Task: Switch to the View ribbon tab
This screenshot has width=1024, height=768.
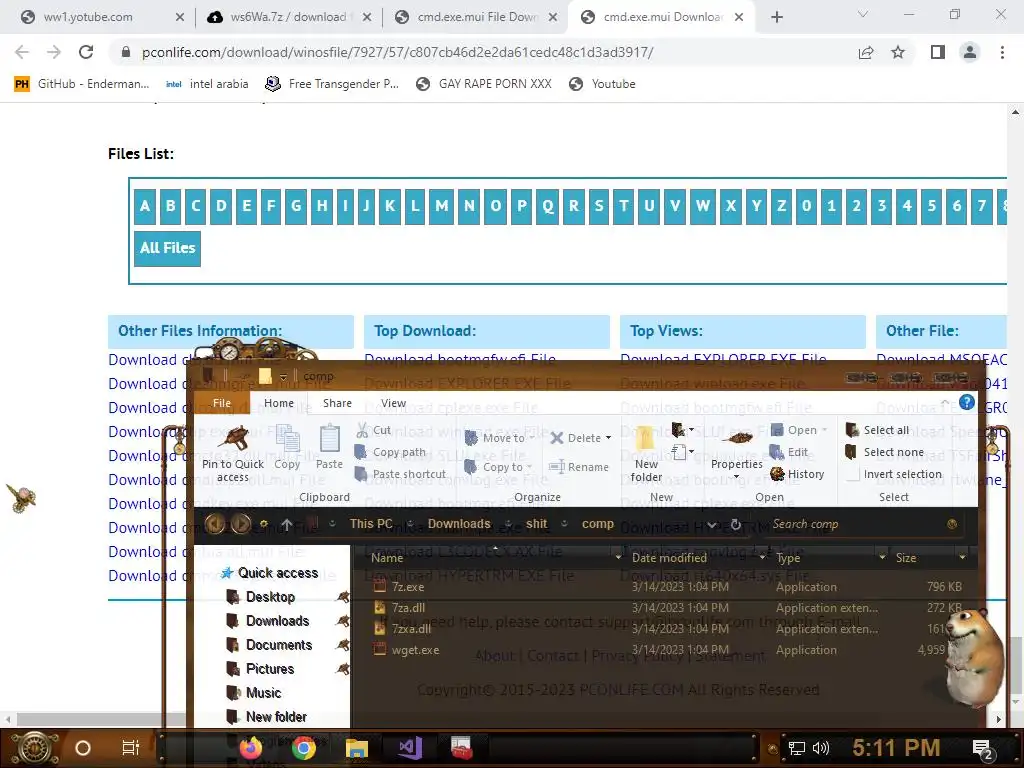Action: coord(393,403)
